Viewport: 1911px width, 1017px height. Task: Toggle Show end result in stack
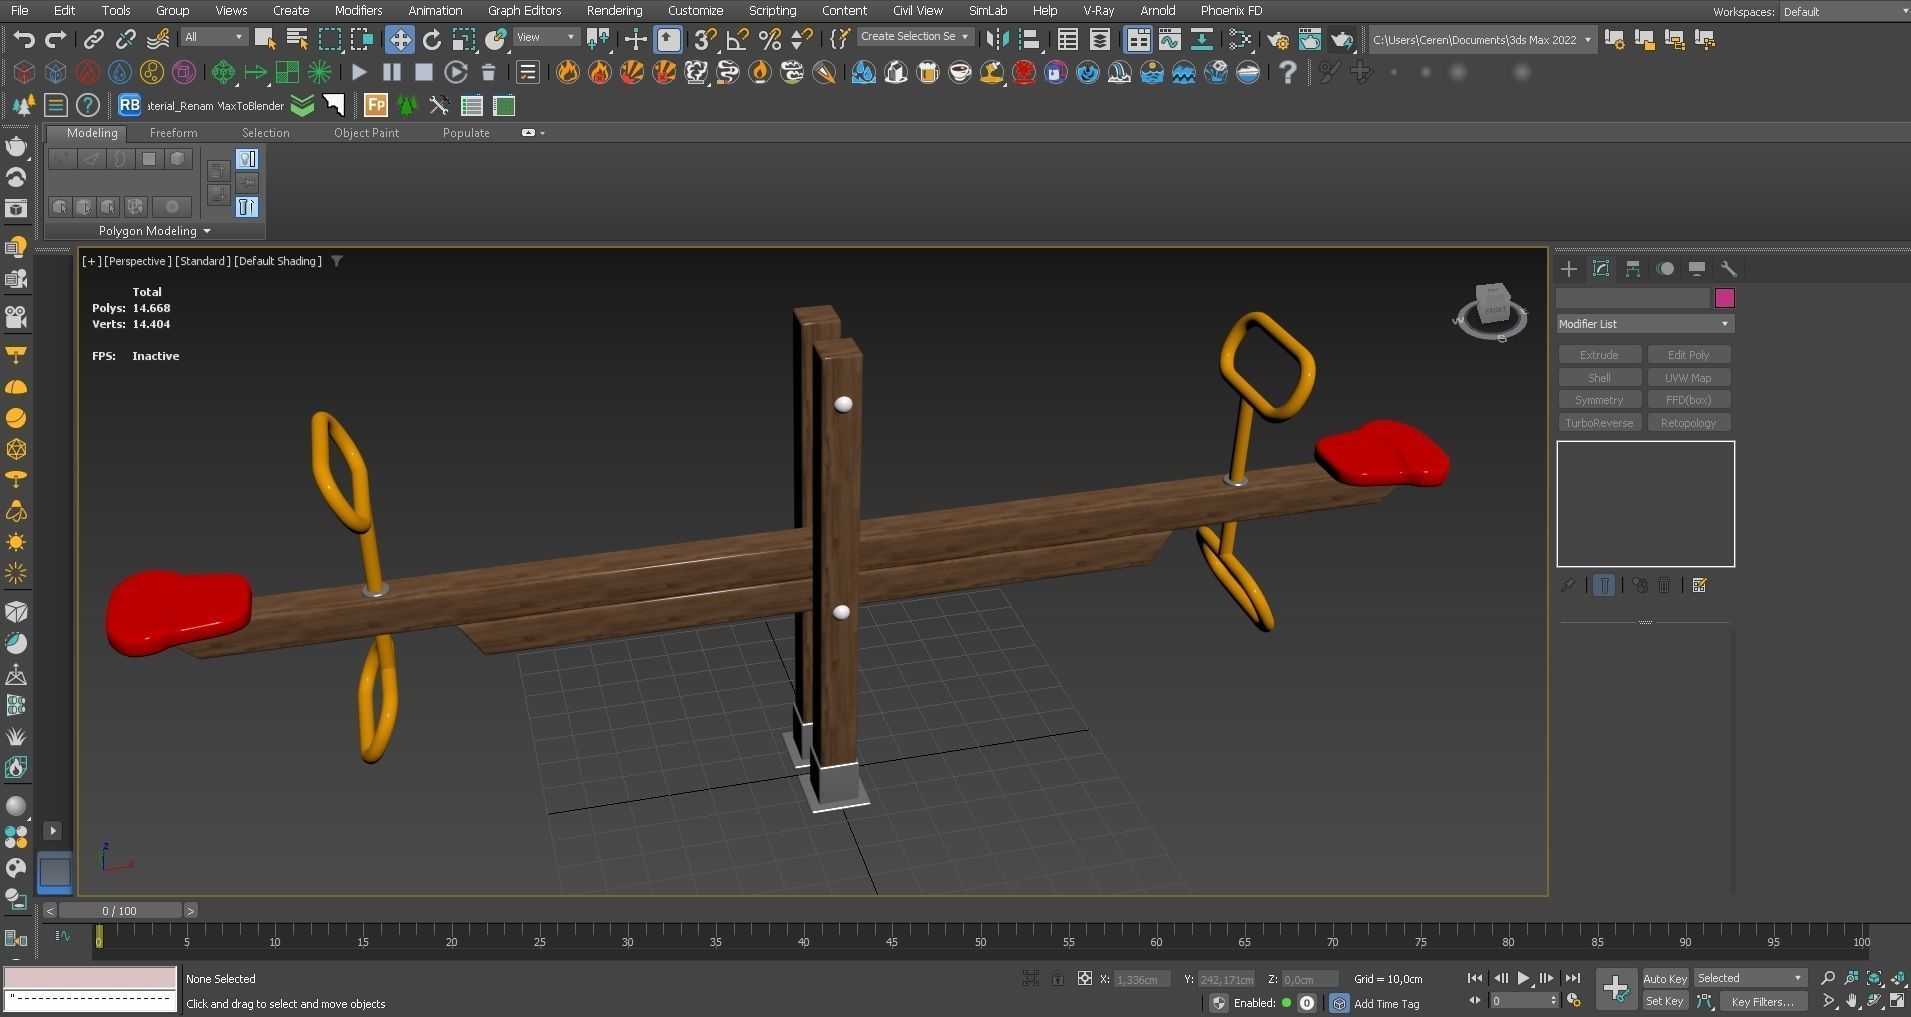pos(1604,585)
